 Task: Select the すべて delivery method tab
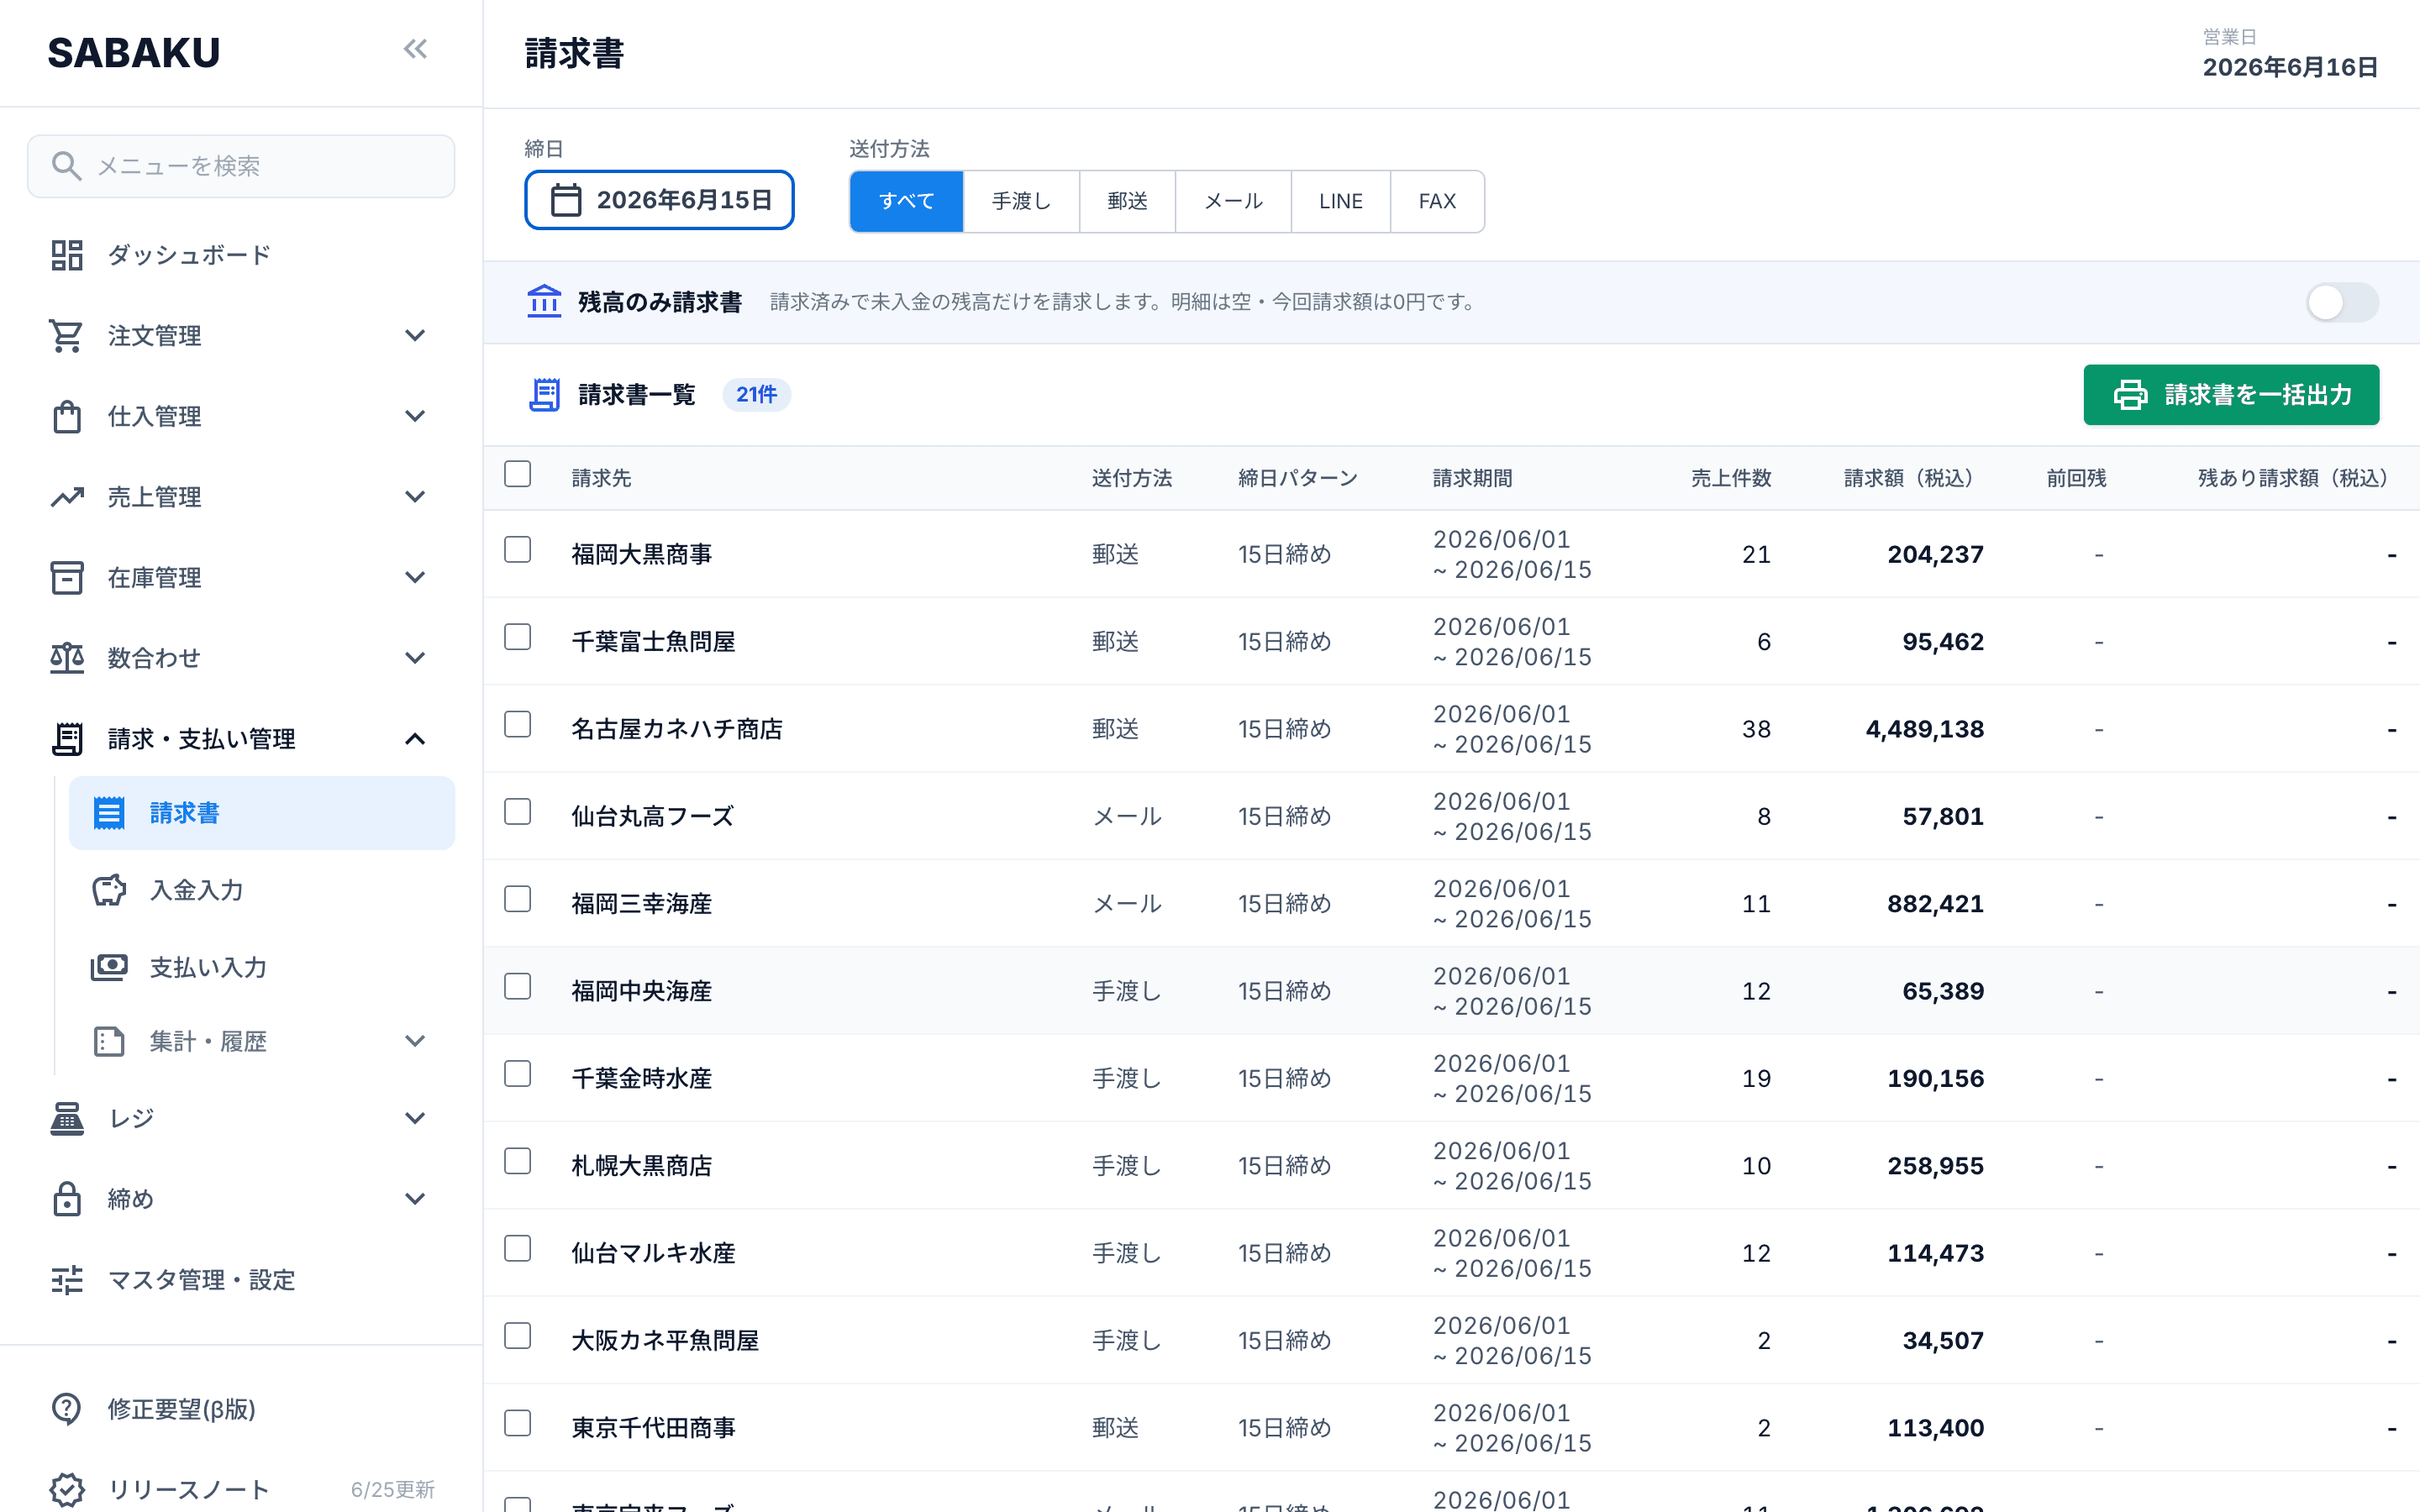coord(907,201)
